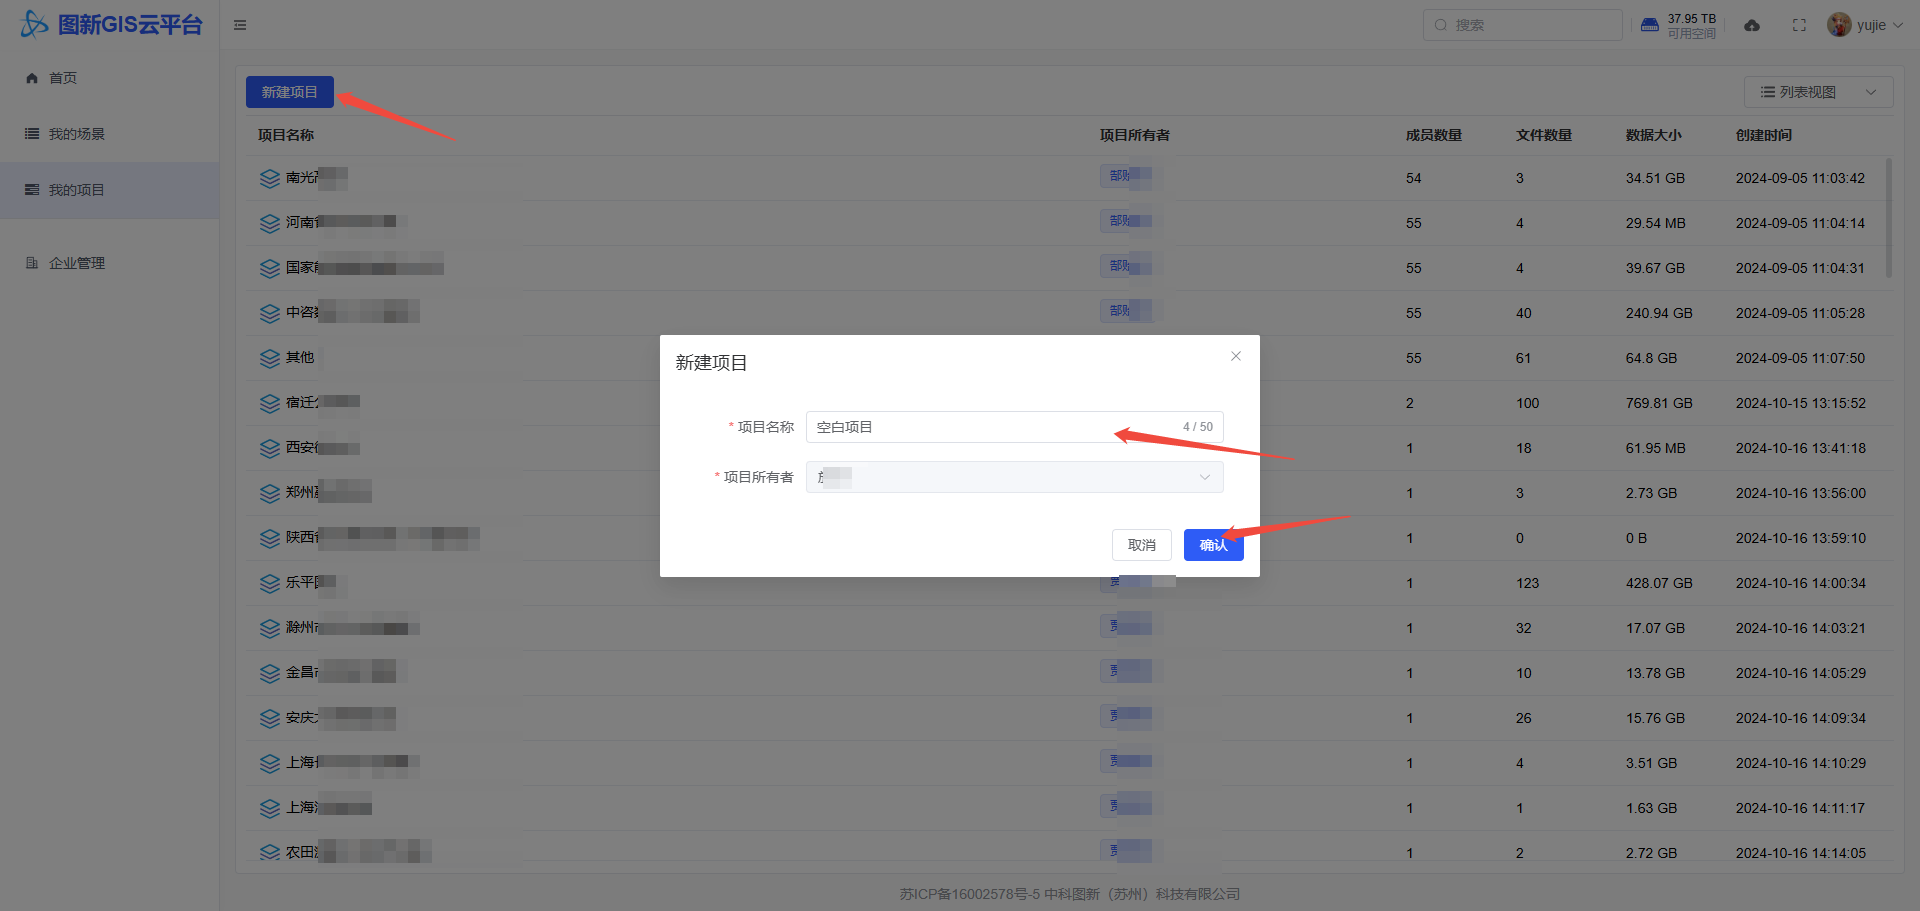
Task: Click the layer icon beside 其他 project
Action: tap(270, 358)
